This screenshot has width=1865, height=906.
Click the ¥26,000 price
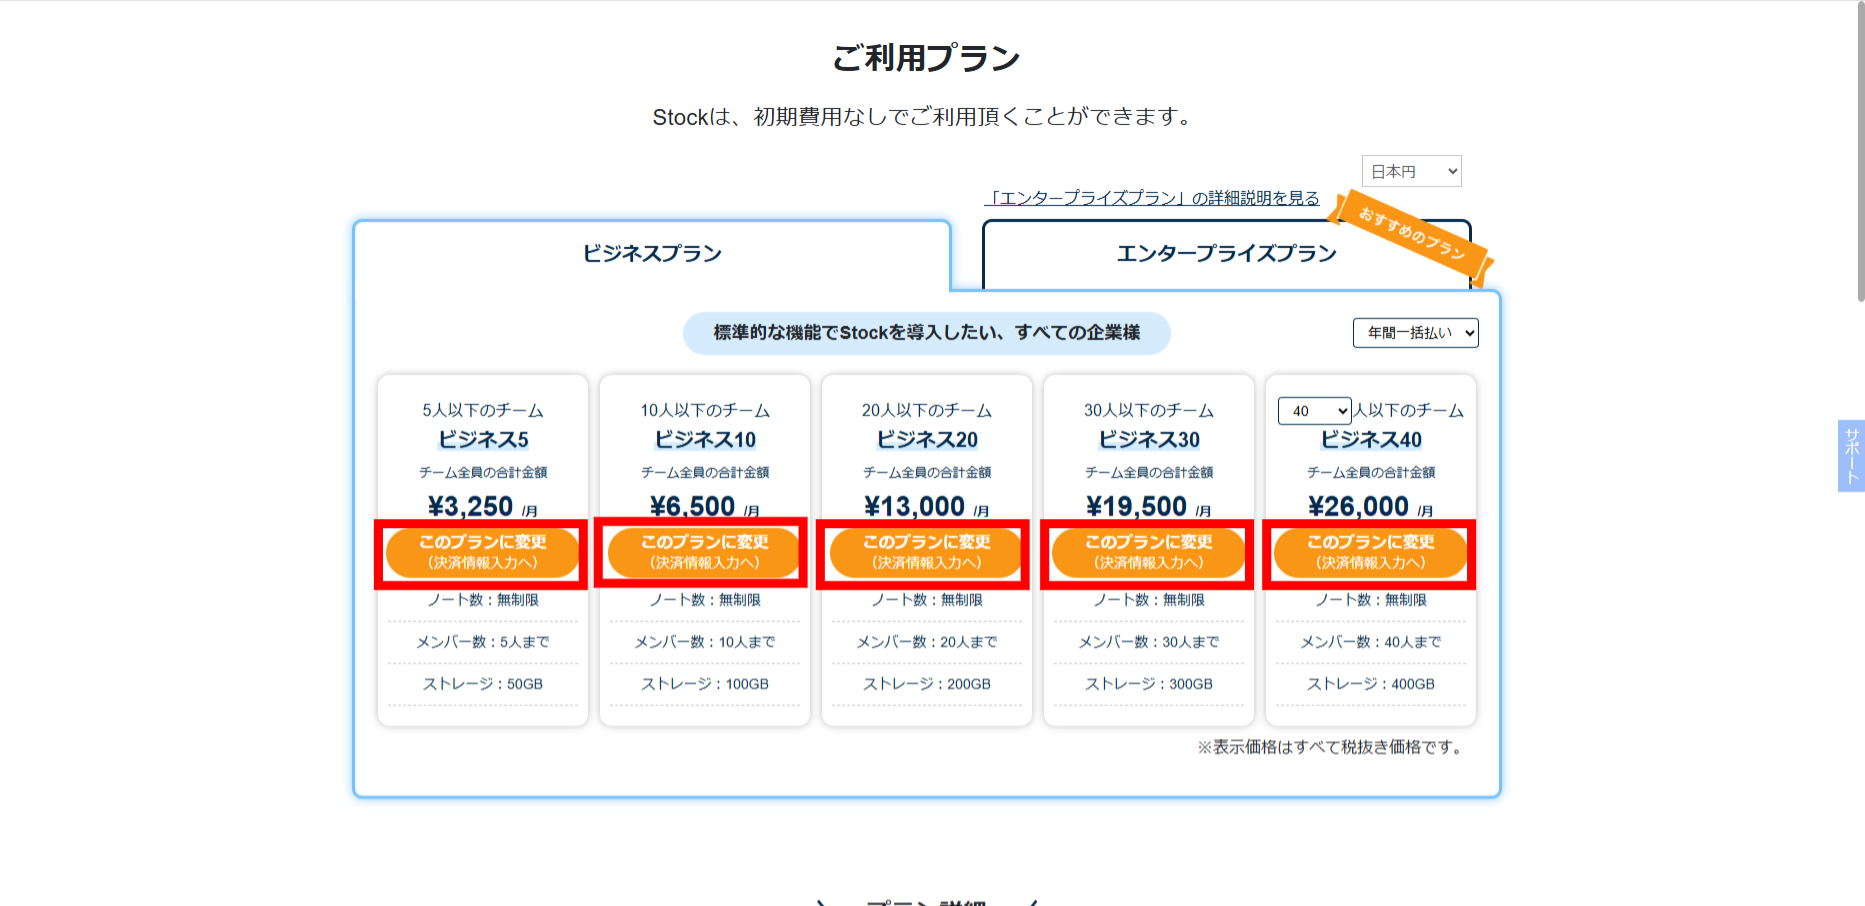click(1358, 506)
